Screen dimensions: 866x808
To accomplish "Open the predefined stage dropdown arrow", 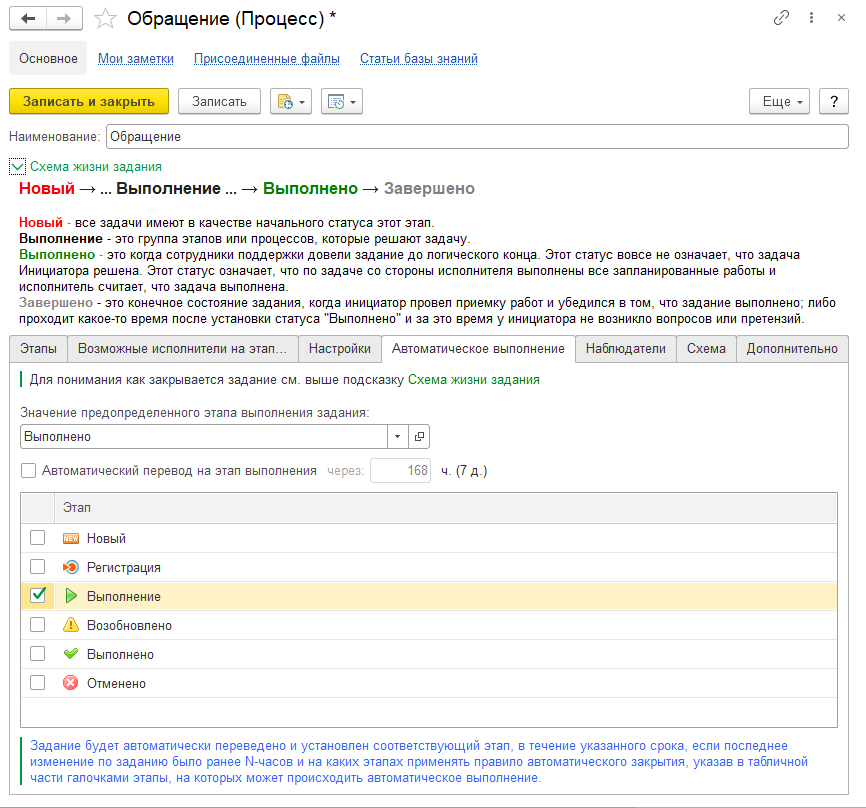I will point(396,436).
